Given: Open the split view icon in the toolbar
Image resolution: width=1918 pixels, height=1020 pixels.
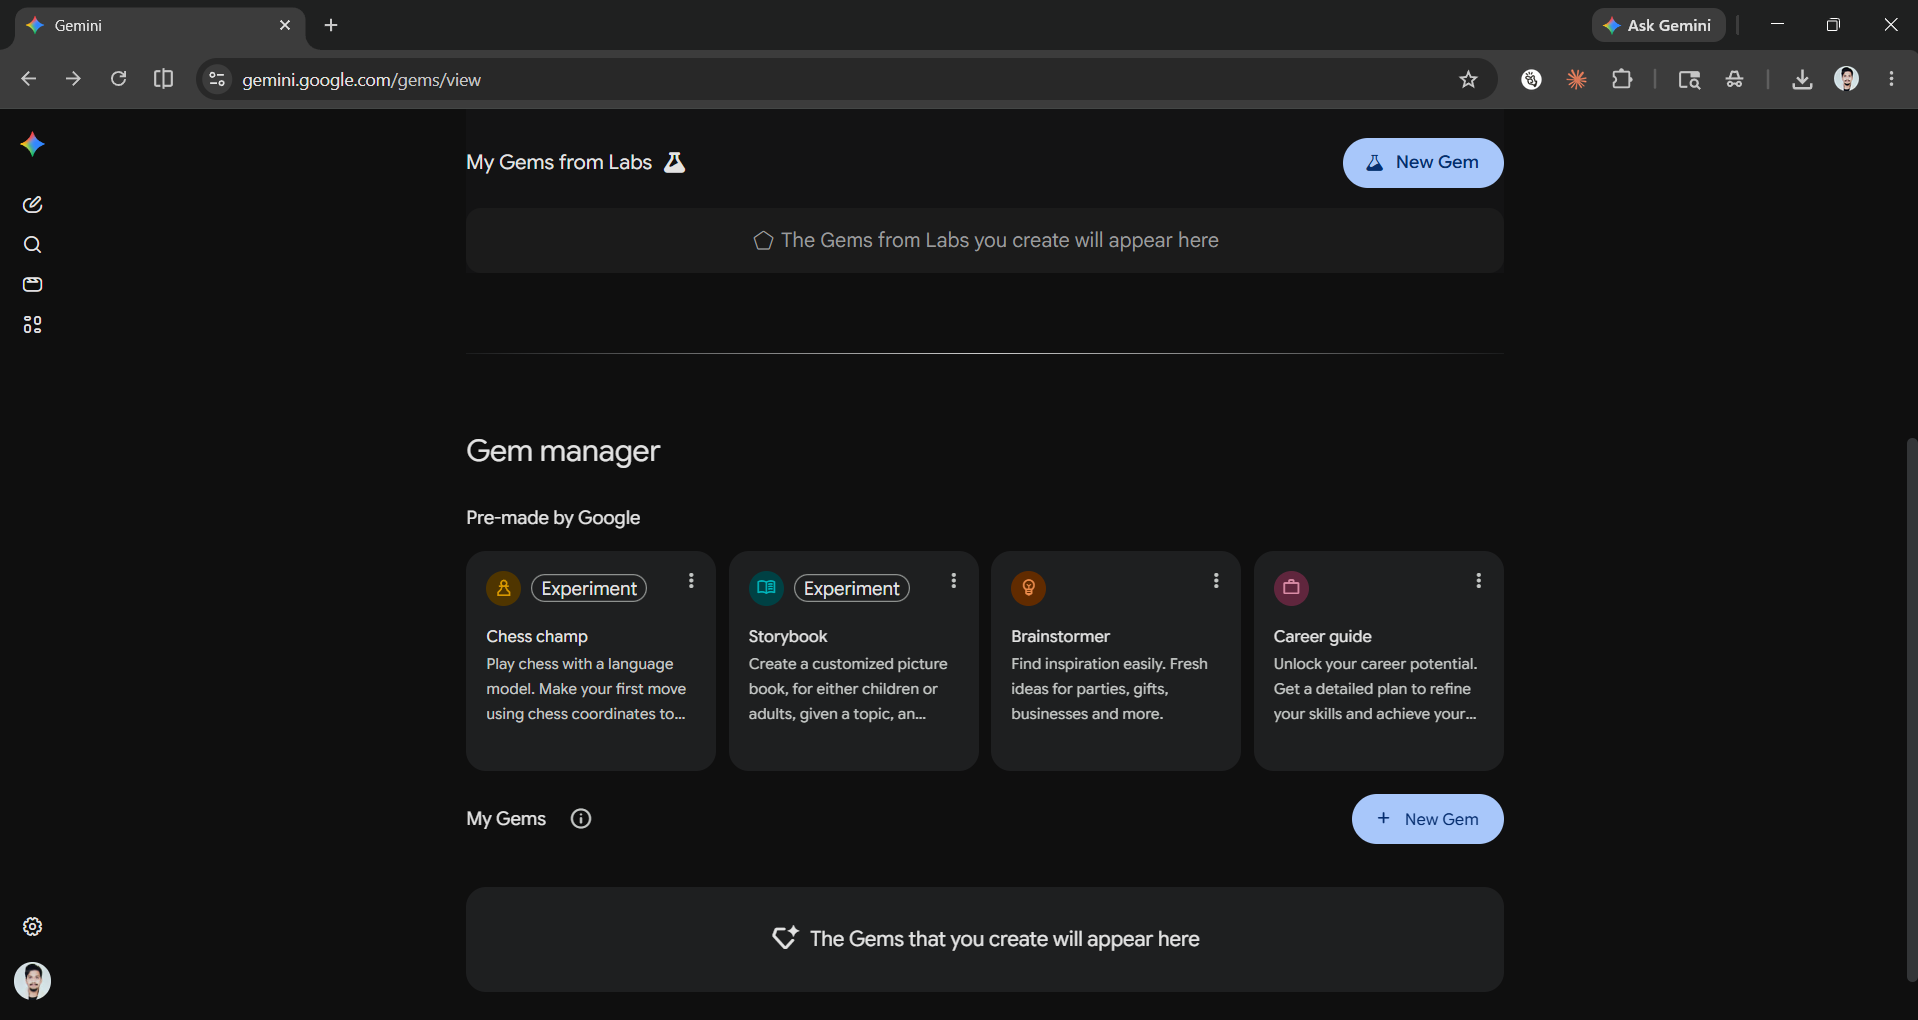Looking at the screenshot, I should point(163,79).
